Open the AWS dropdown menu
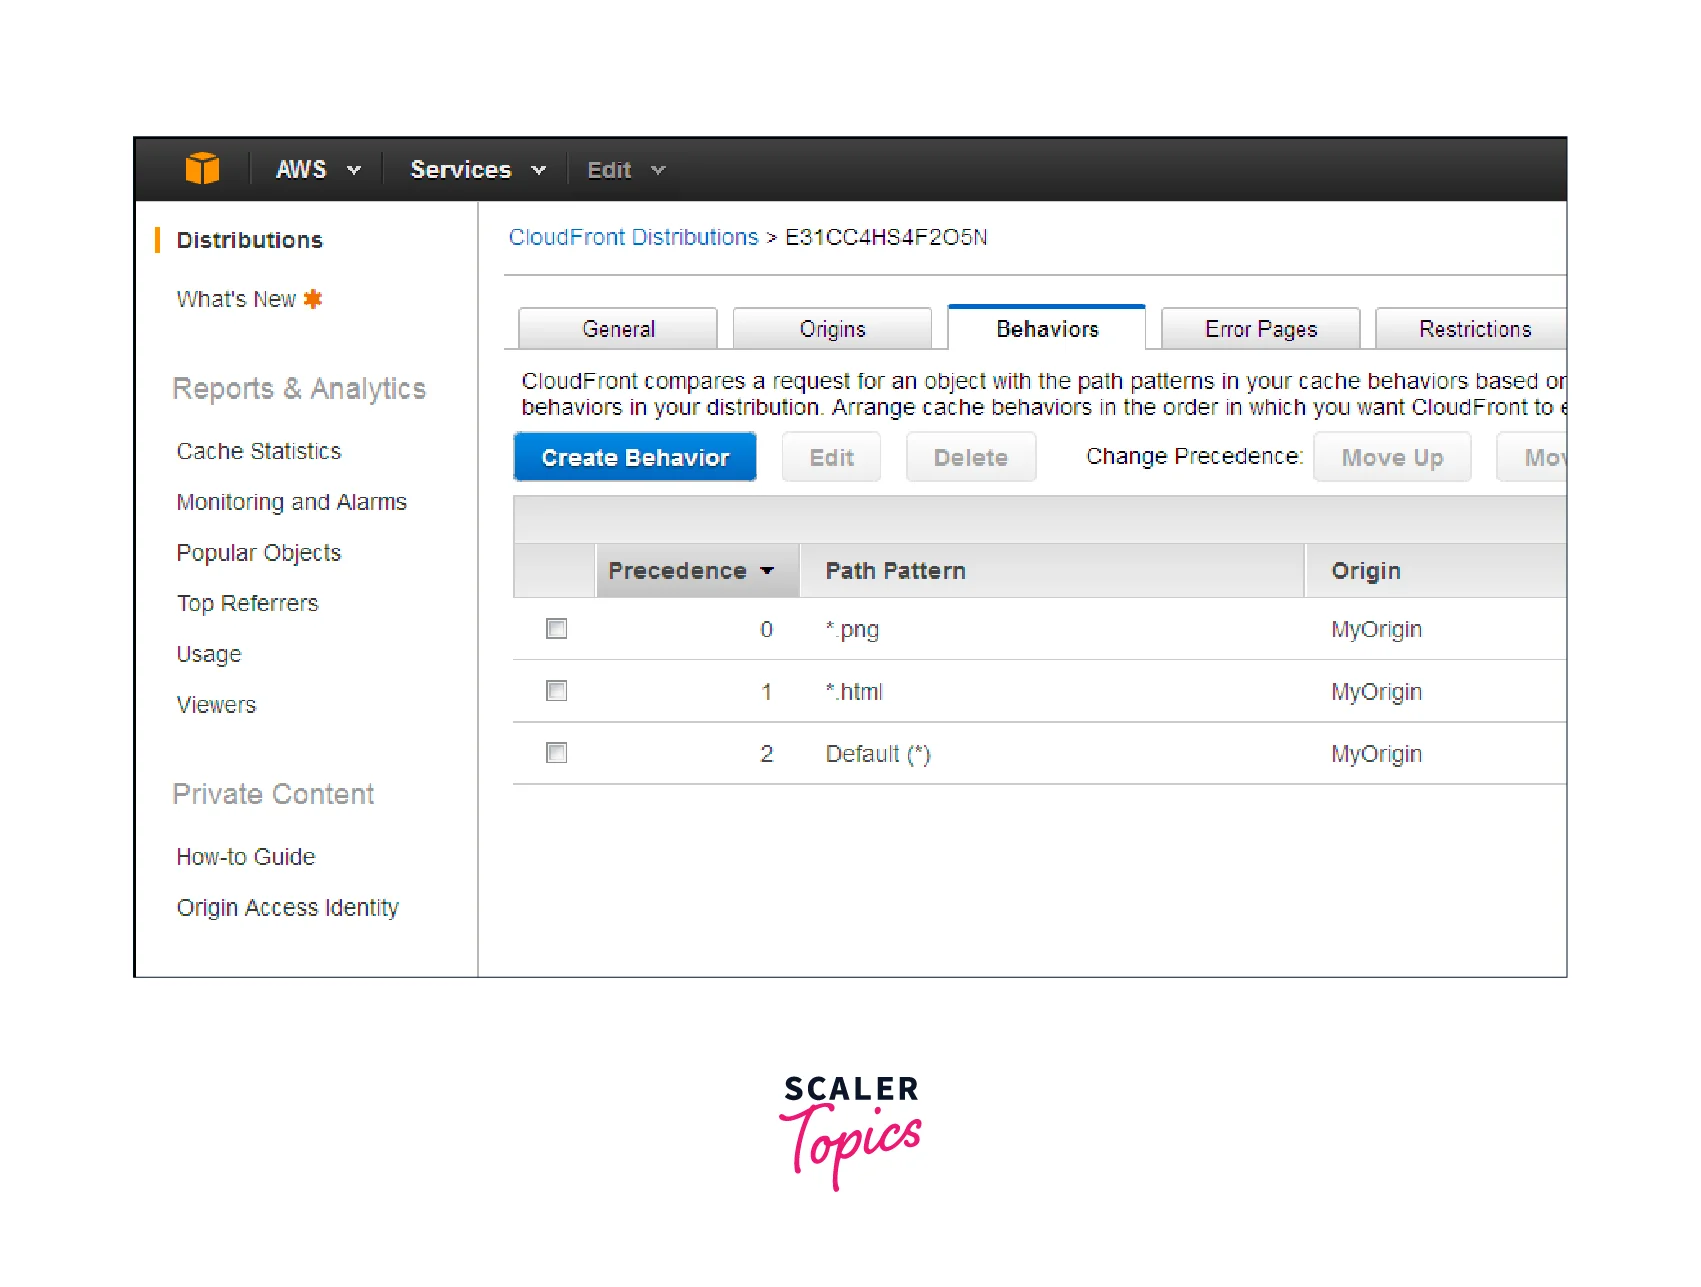The height and width of the screenshot is (1287, 1701). coord(317,170)
